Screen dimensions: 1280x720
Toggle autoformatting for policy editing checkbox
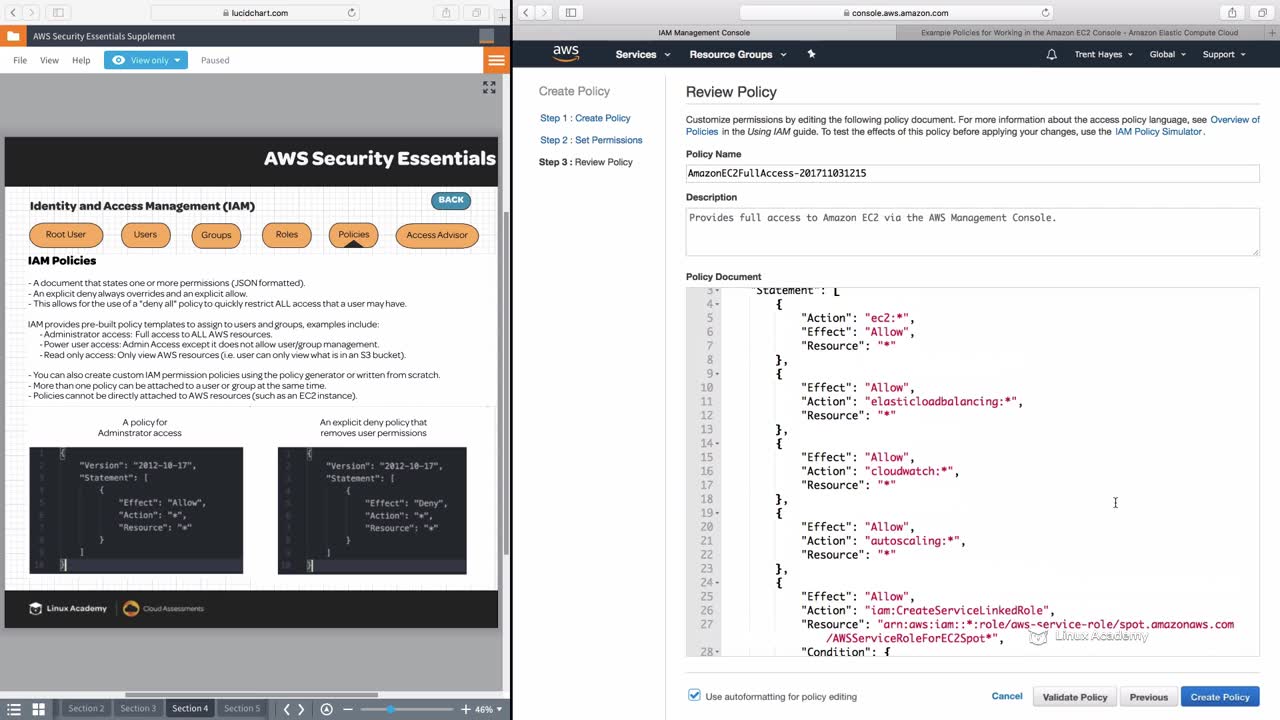pos(694,696)
